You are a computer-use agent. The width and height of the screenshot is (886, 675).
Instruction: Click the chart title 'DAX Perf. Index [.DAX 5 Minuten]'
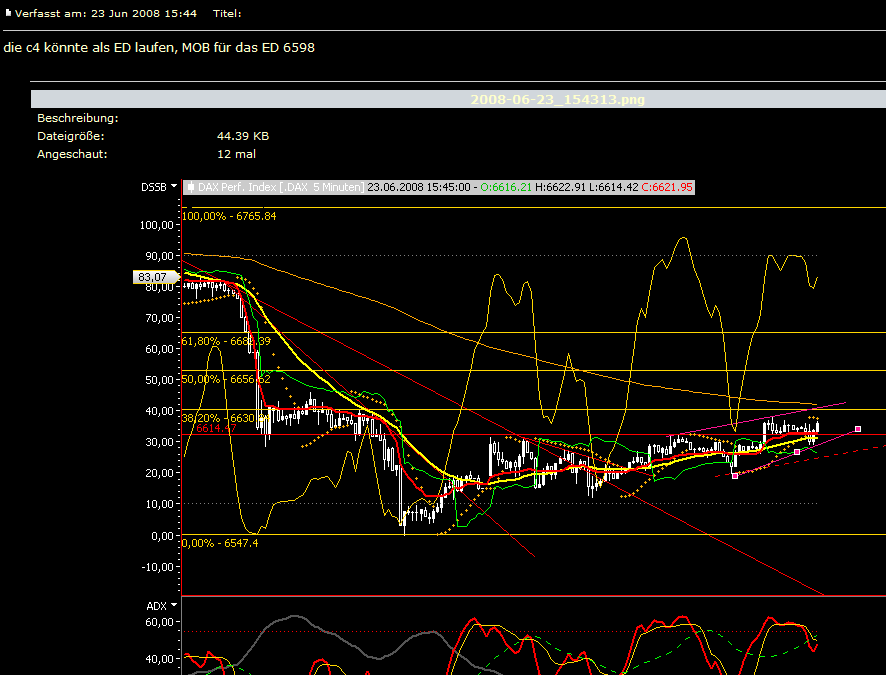[x=281, y=187]
